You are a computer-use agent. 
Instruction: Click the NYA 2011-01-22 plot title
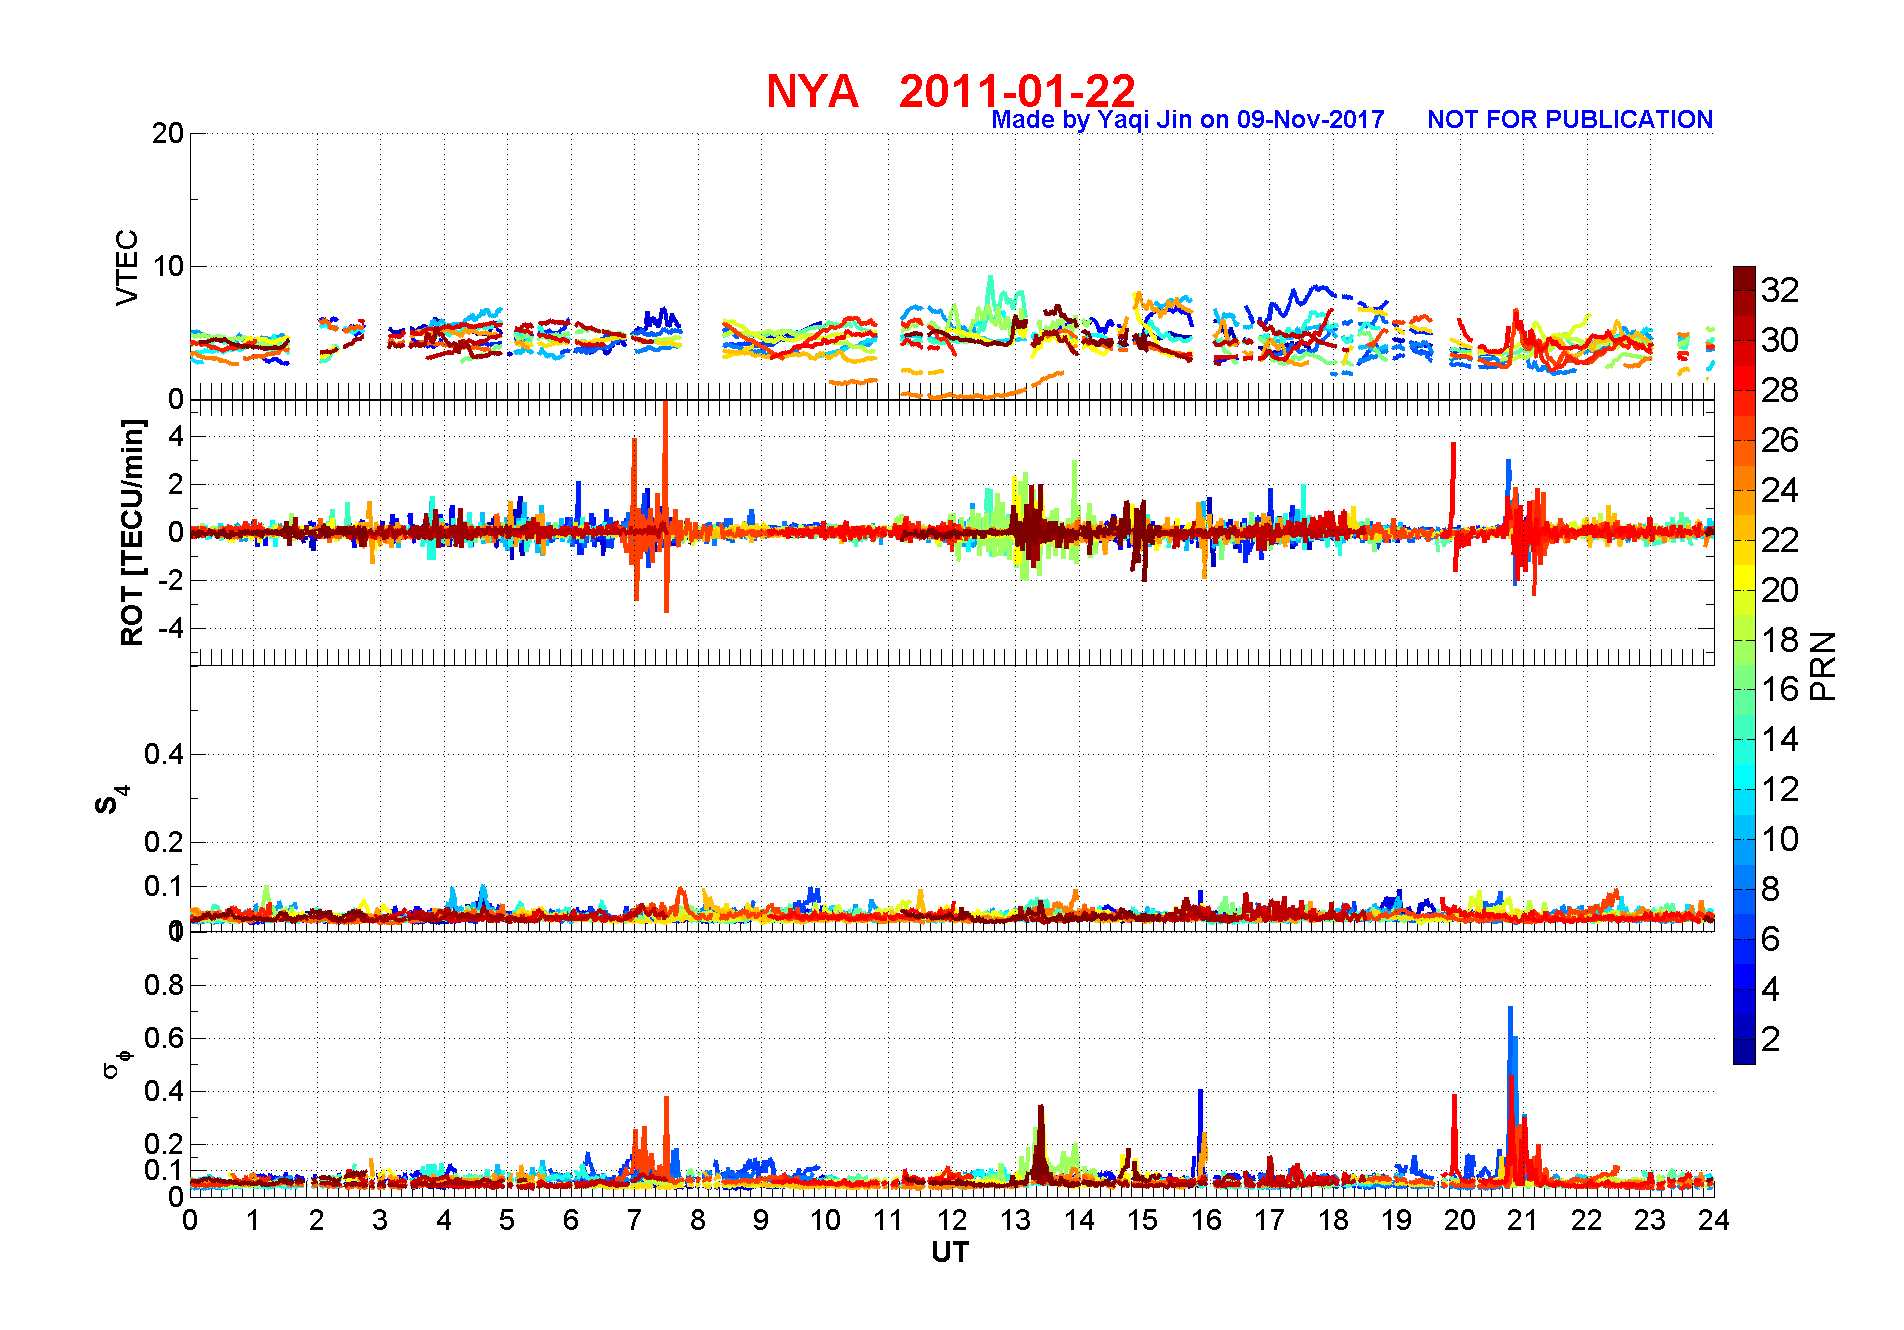(951, 91)
